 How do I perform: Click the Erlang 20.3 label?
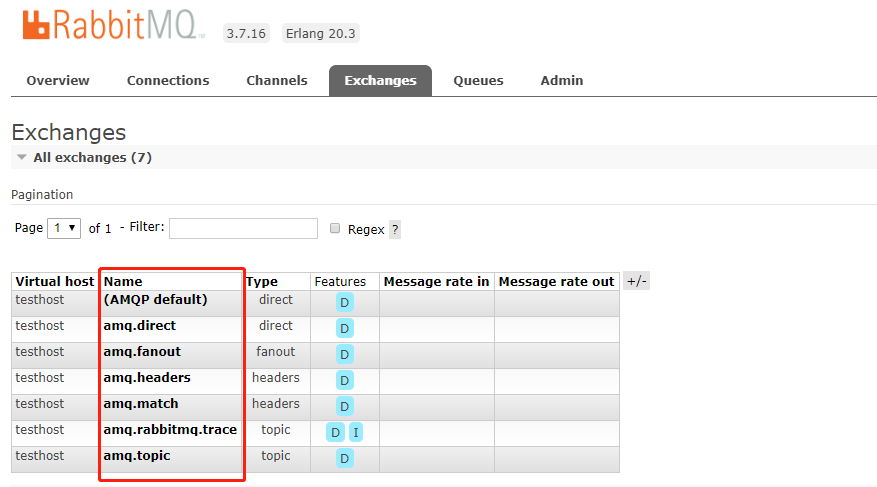coord(320,34)
